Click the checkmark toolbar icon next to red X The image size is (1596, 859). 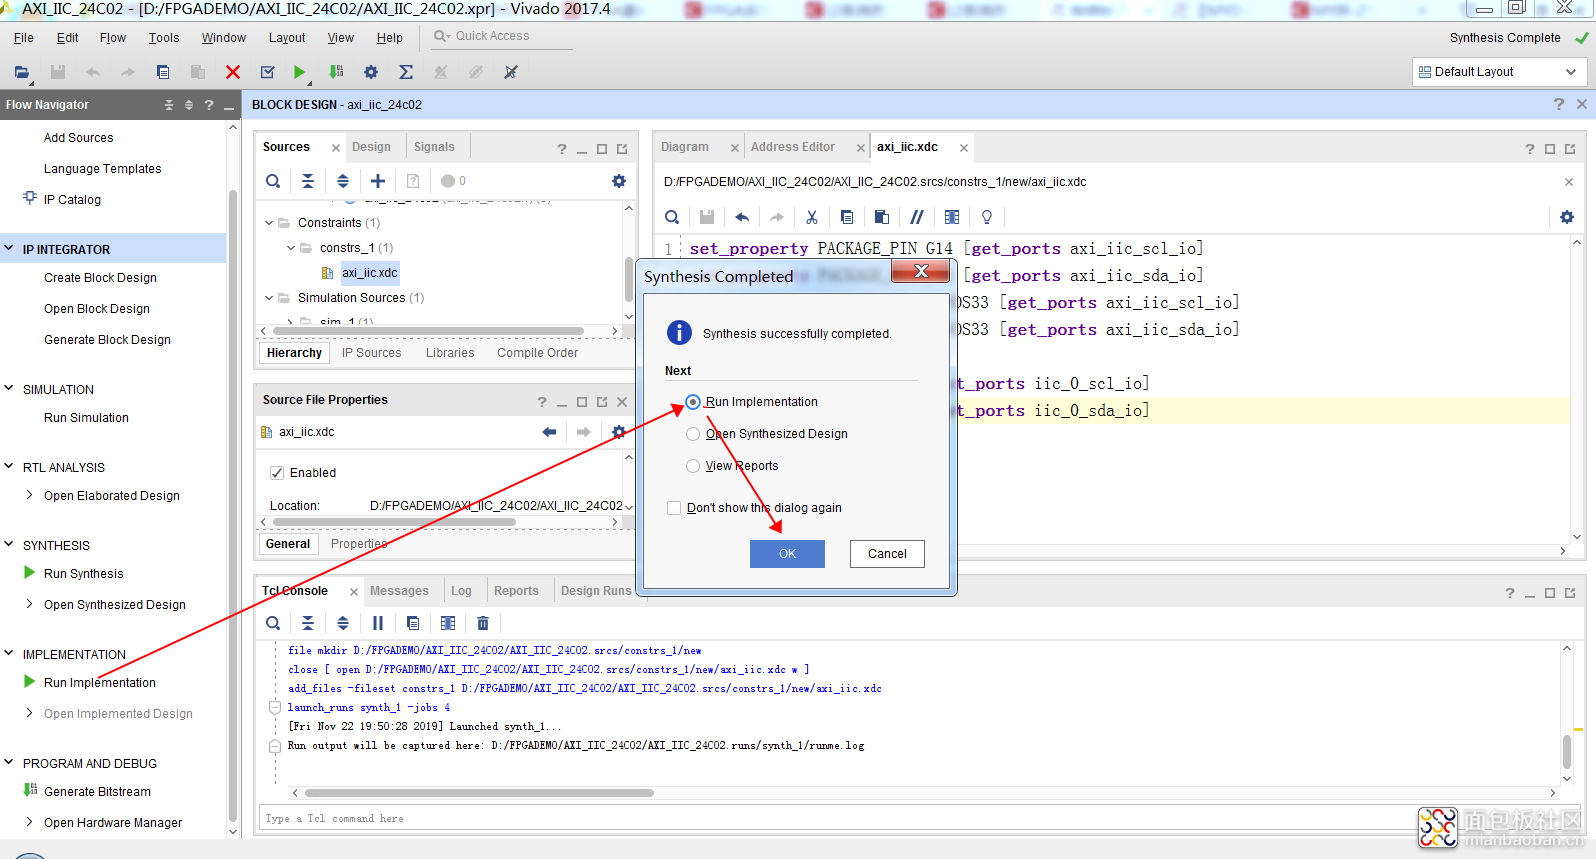click(x=267, y=72)
